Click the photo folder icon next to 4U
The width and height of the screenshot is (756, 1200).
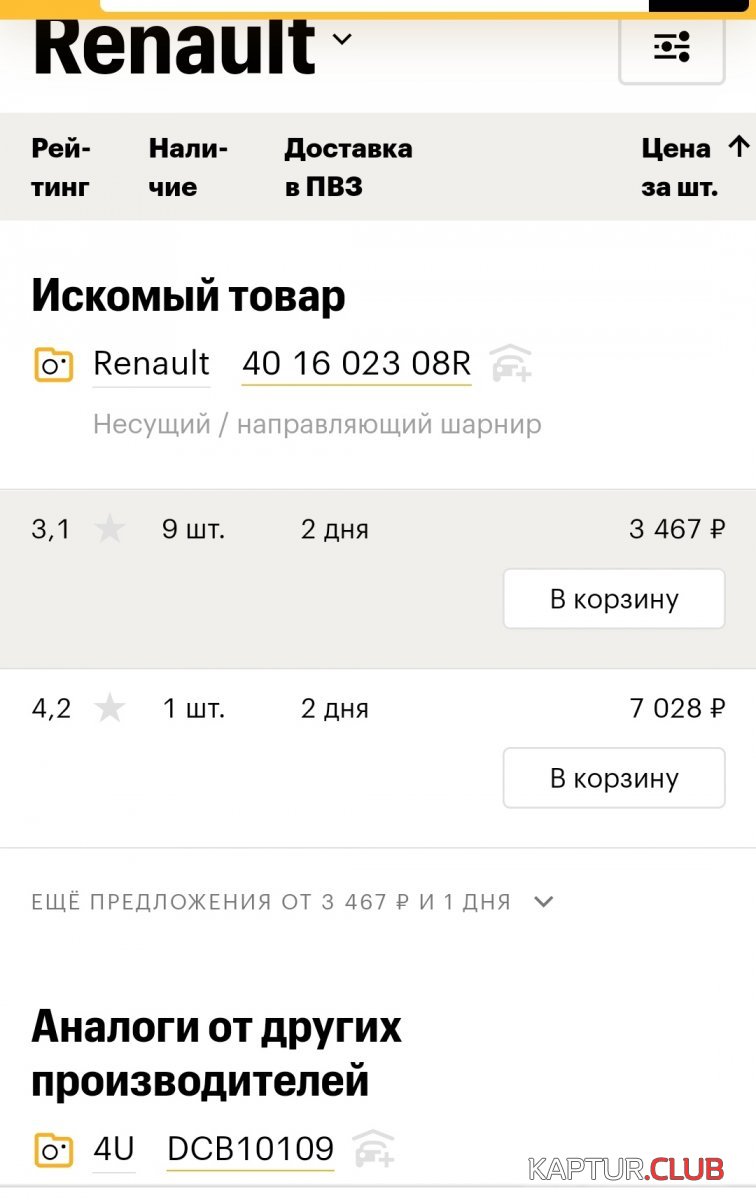pyautogui.click(x=53, y=1149)
